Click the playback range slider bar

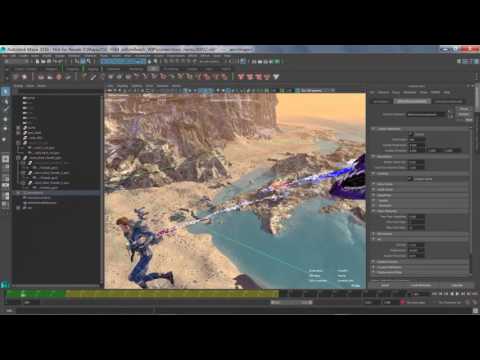pos(291,302)
